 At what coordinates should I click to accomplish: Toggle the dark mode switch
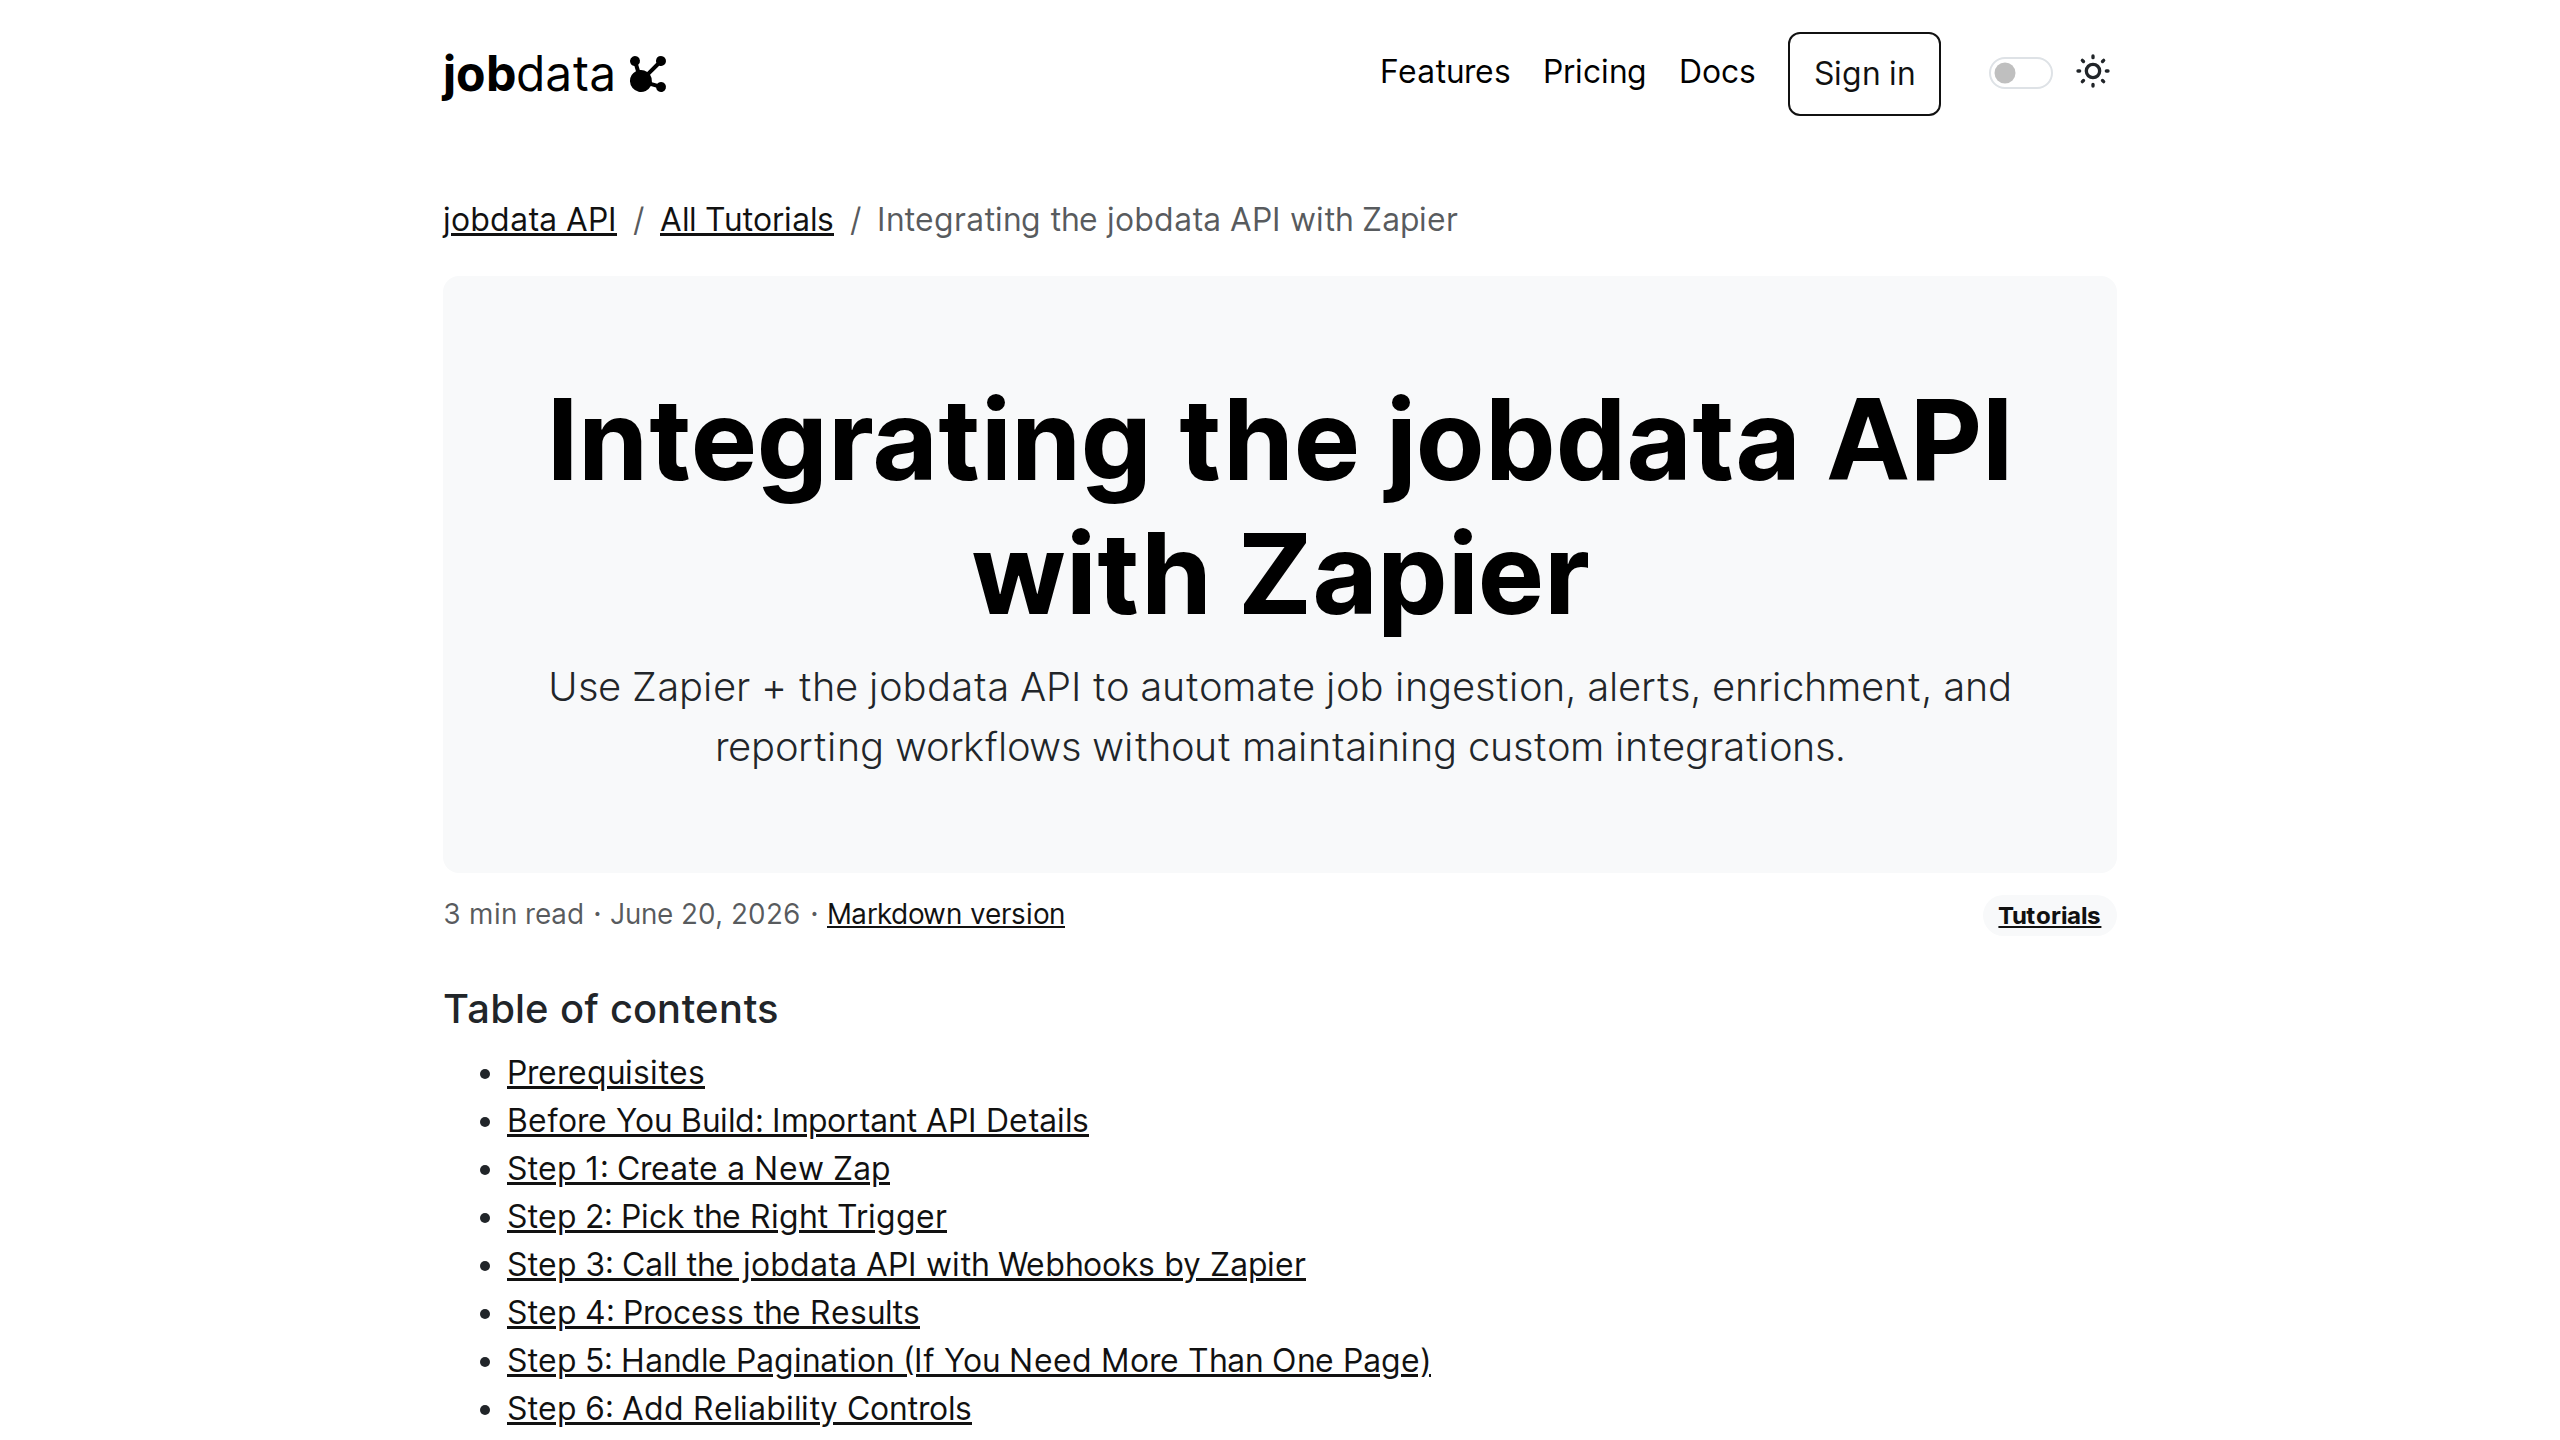[x=2020, y=73]
